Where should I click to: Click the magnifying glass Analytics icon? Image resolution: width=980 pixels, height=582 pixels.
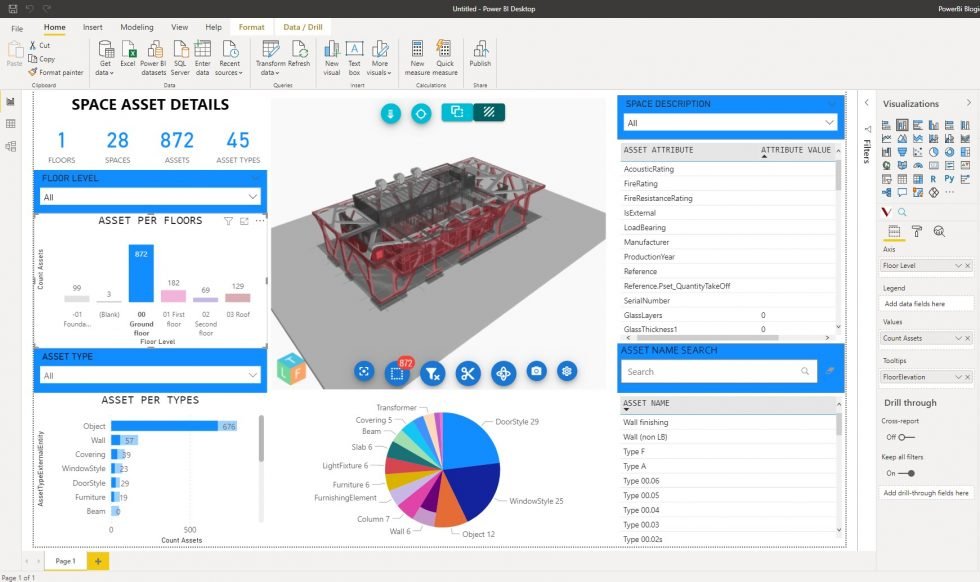938,231
